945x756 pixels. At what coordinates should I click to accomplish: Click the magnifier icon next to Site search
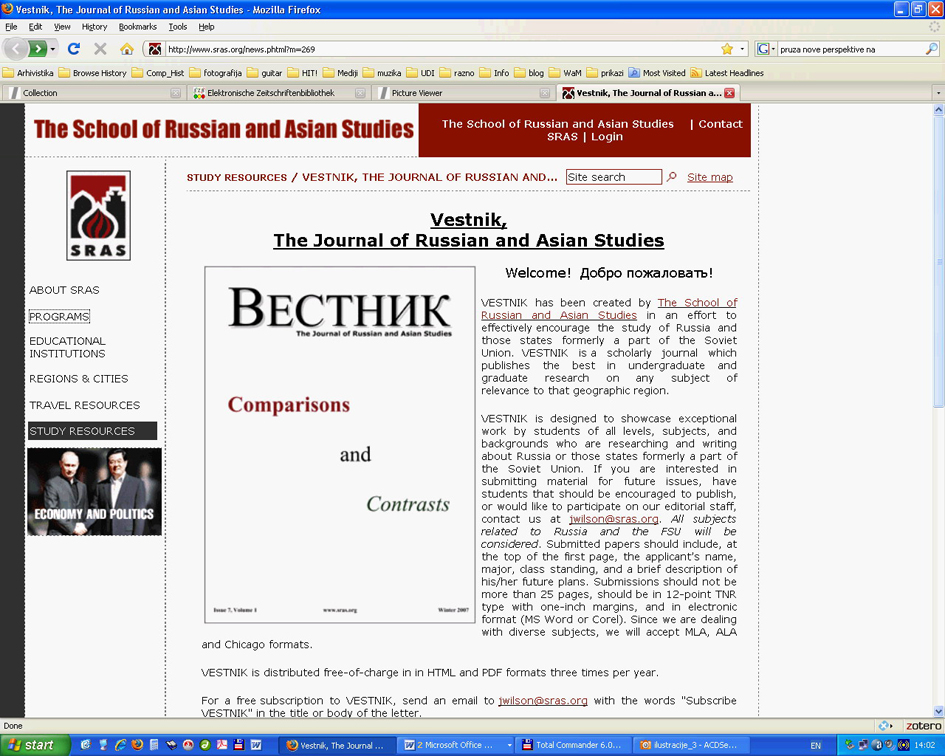tap(672, 177)
